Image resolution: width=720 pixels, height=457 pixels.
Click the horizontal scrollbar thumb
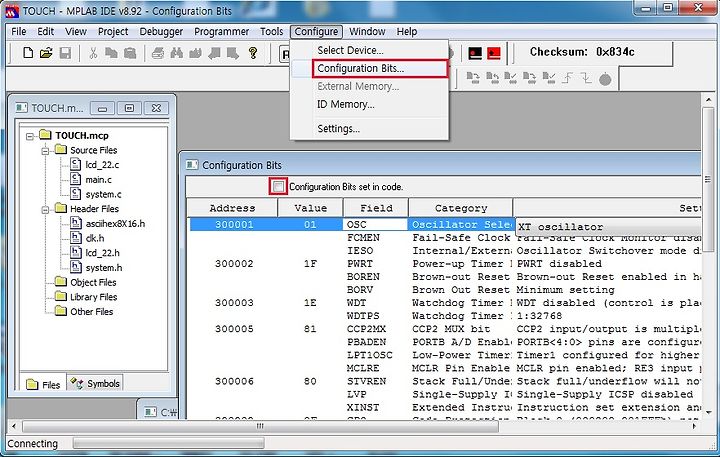(260, 426)
